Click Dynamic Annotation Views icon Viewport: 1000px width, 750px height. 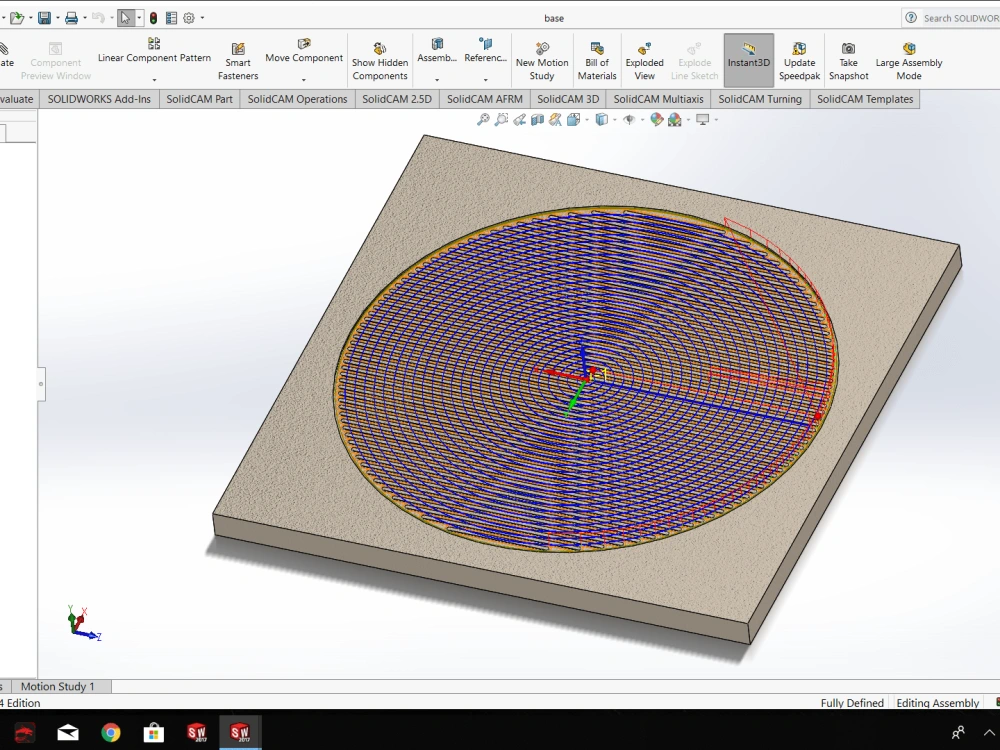coord(555,119)
